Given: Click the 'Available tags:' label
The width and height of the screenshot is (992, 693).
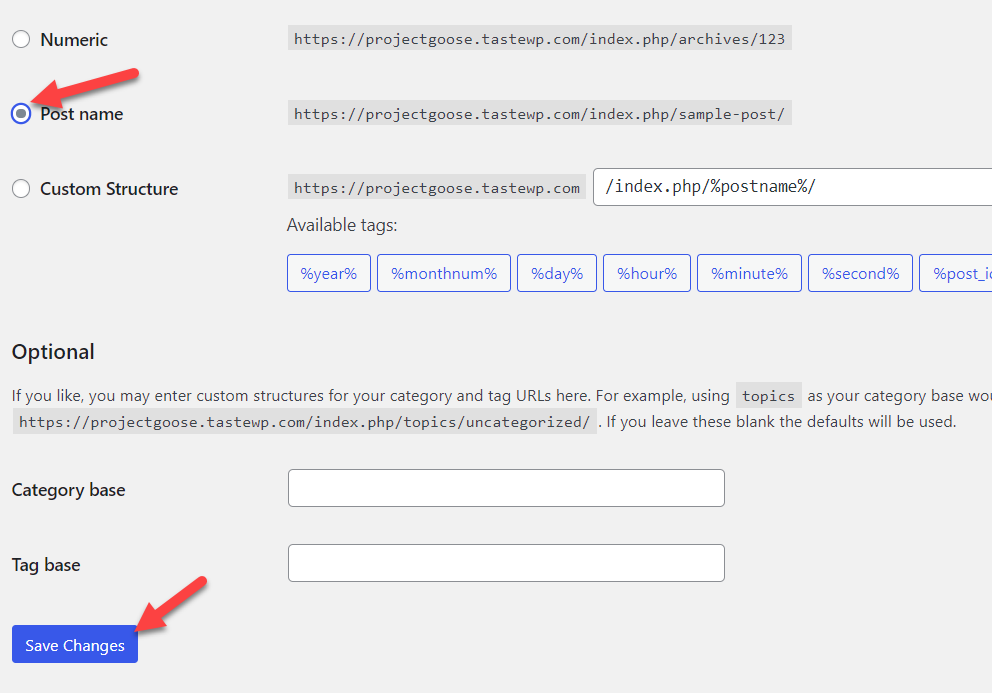Looking at the screenshot, I should click(342, 225).
